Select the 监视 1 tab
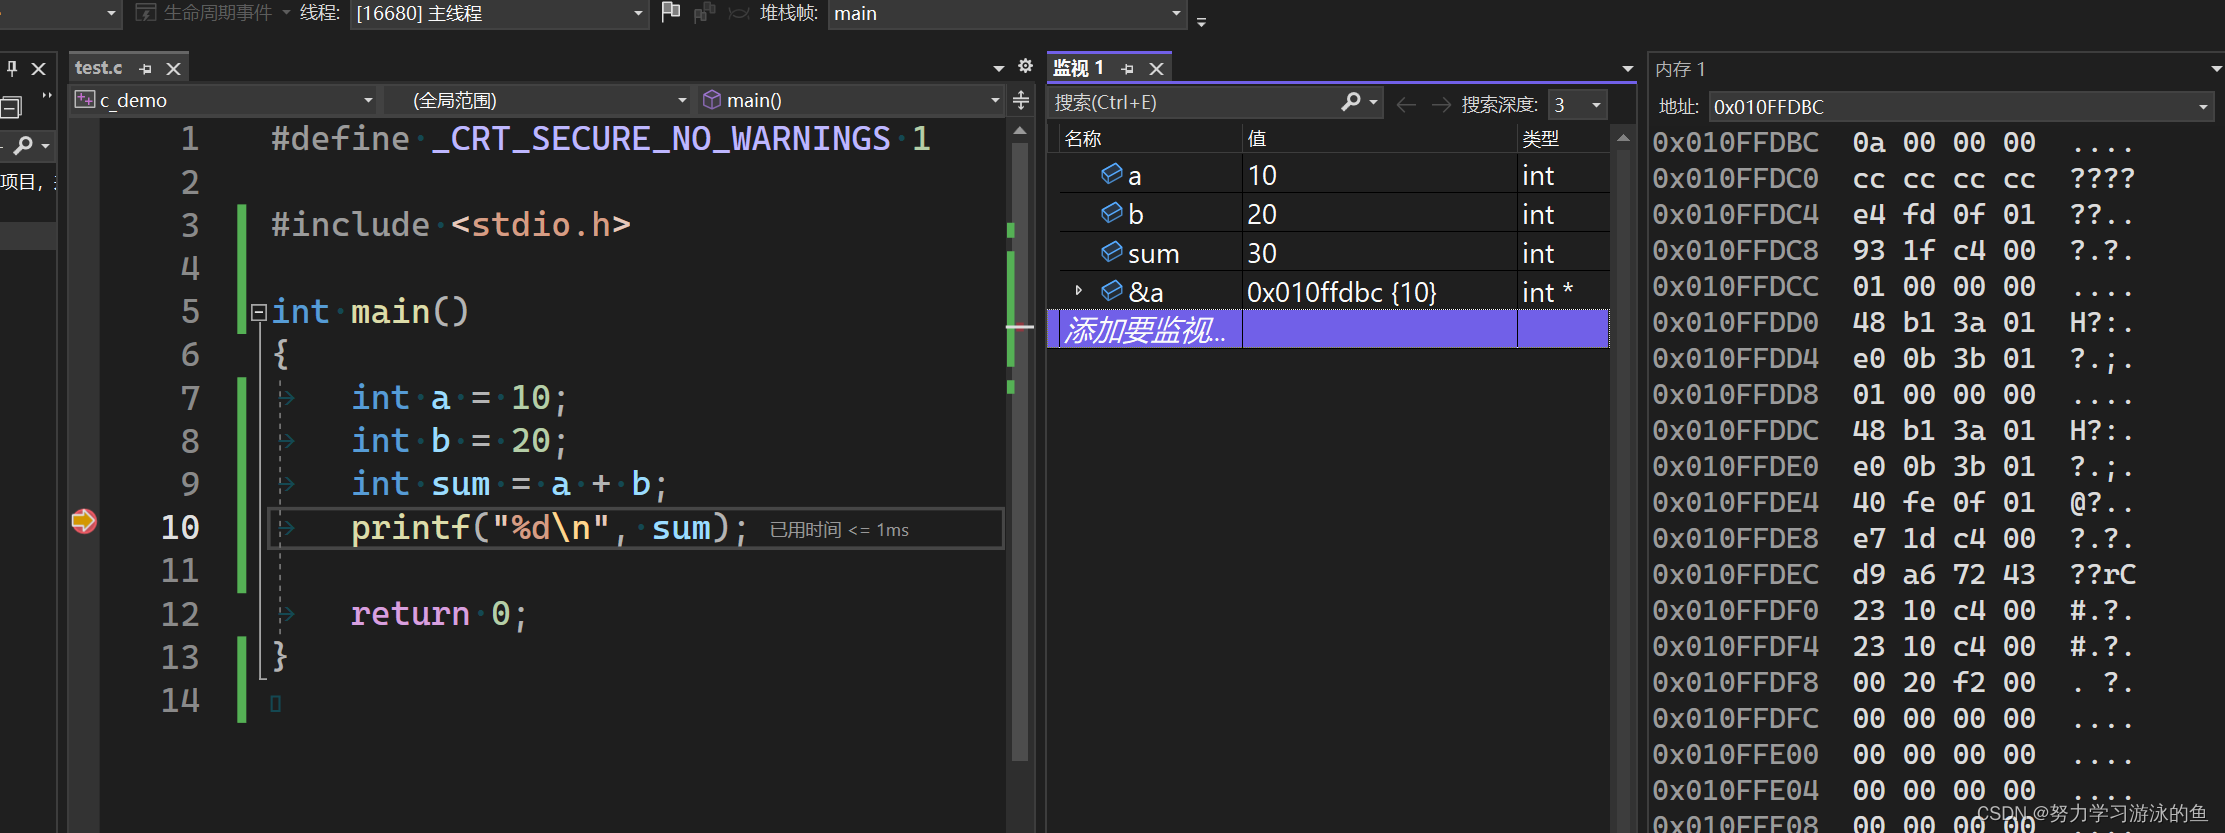 coord(1078,68)
